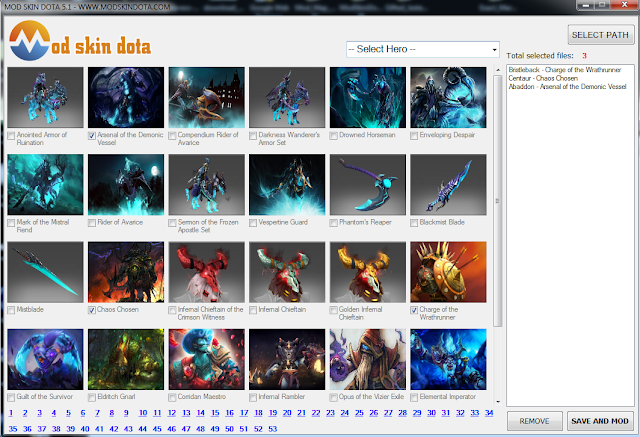Image resolution: width=640 pixels, height=437 pixels.
Task: Select Centaur - Chaos Chosen list entry
Action: 543,78
